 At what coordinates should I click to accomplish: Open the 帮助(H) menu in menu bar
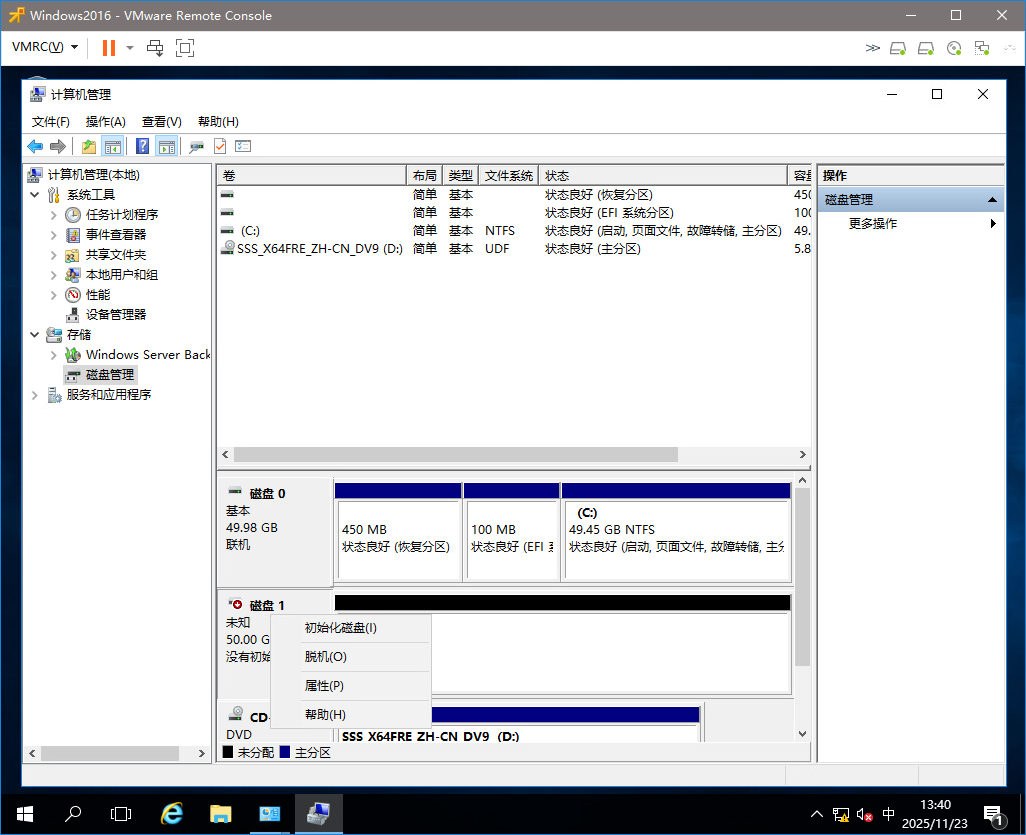[219, 122]
